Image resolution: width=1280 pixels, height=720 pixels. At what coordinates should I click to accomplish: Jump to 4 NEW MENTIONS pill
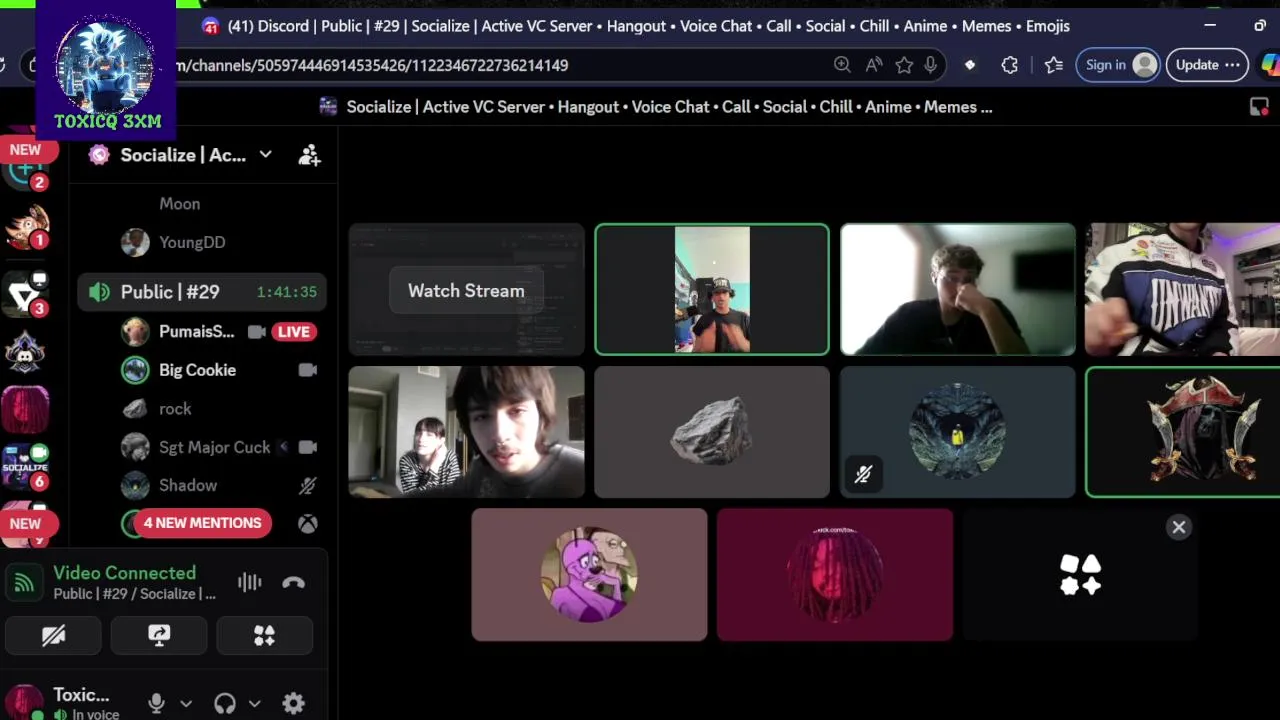click(203, 523)
